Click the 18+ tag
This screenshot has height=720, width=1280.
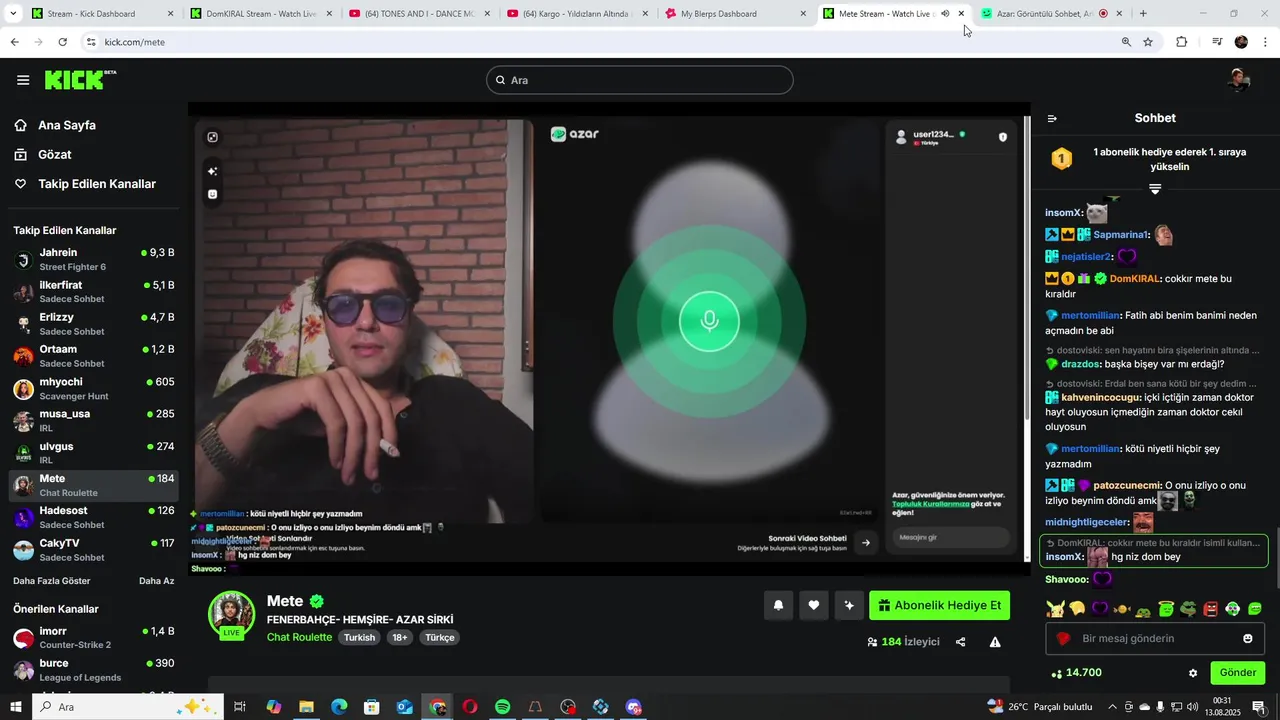tap(400, 637)
